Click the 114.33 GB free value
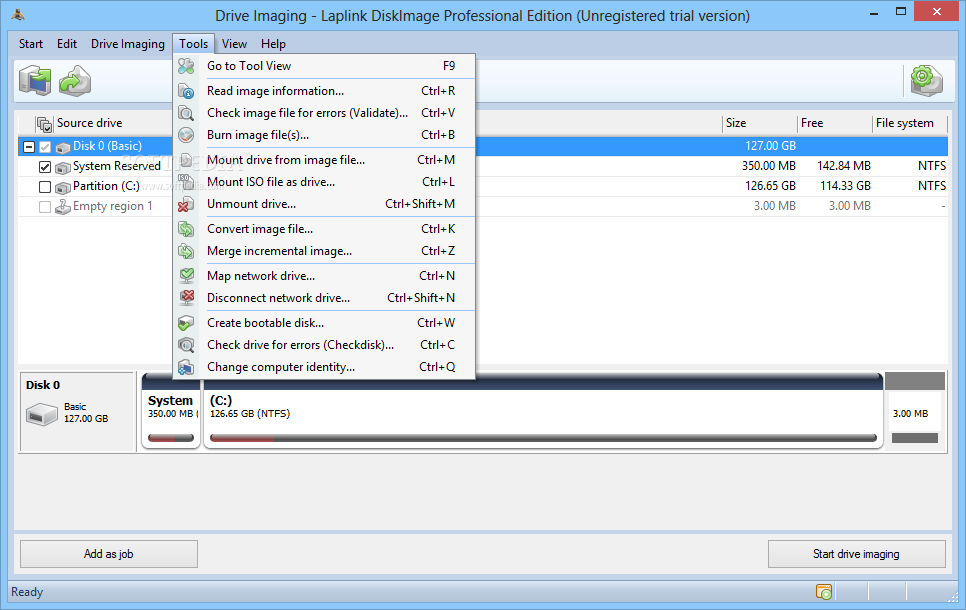Viewport: 966px width, 610px height. click(x=845, y=186)
